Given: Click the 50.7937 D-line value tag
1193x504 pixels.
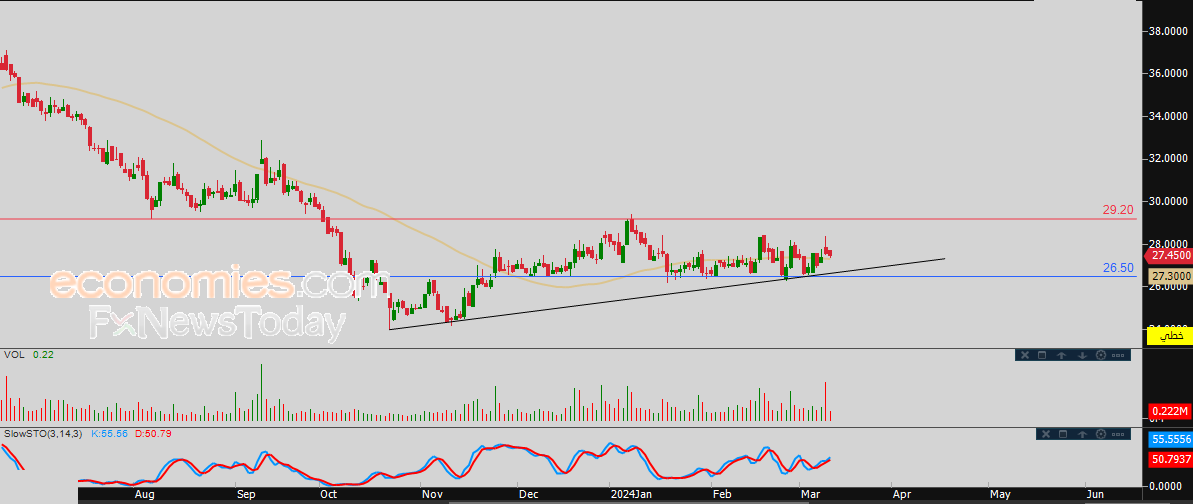Looking at the screenshot, I should click(1169, 459).
